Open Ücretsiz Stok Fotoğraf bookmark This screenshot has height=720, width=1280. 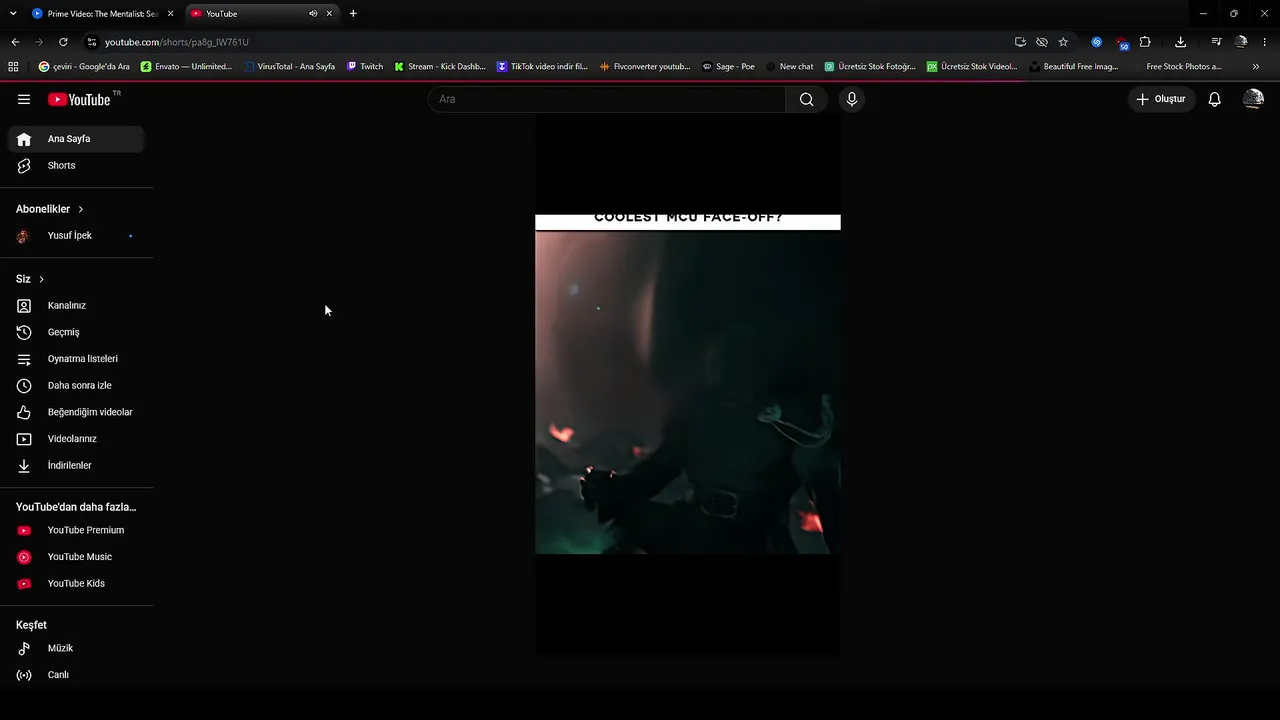tap(870, 67)
